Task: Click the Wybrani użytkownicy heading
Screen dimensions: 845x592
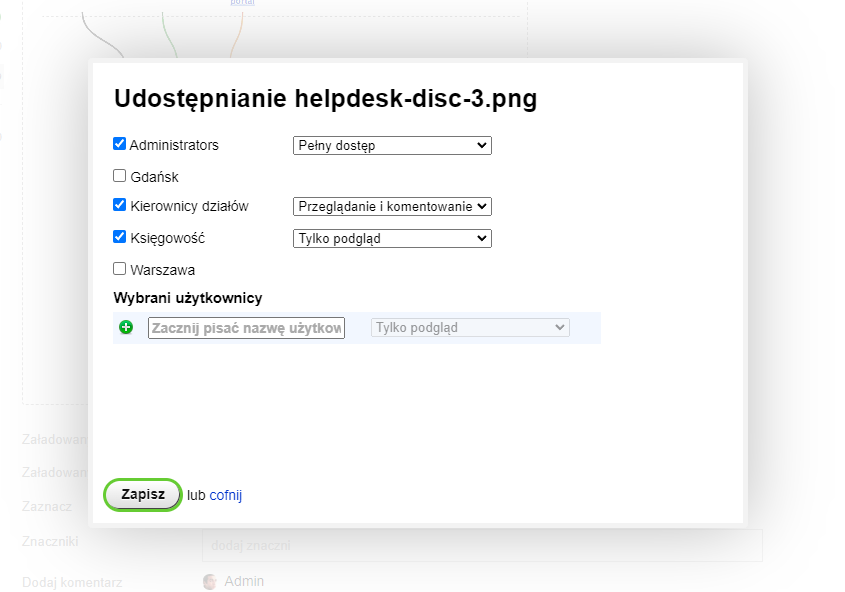Action: (x=188, y=298)
